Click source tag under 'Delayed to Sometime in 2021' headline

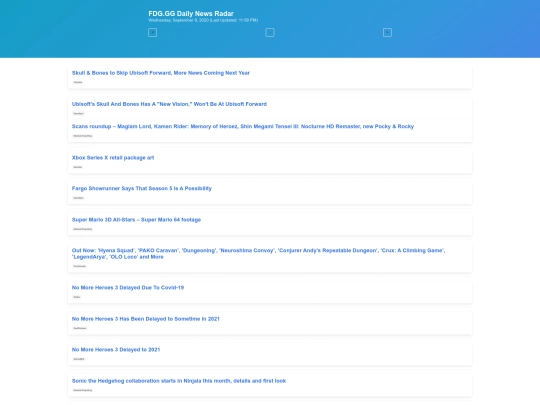click(80, 328)
